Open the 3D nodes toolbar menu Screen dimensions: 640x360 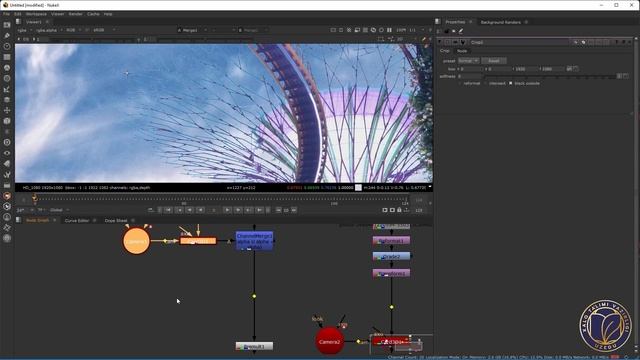click(x=7, y=121)
